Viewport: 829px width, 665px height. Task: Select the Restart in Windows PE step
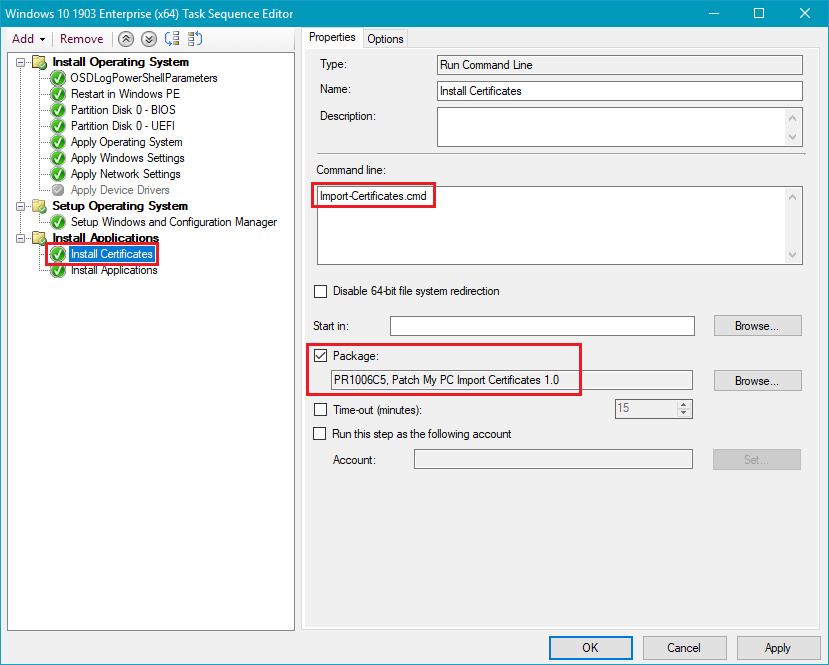click(x=125, y=94)
